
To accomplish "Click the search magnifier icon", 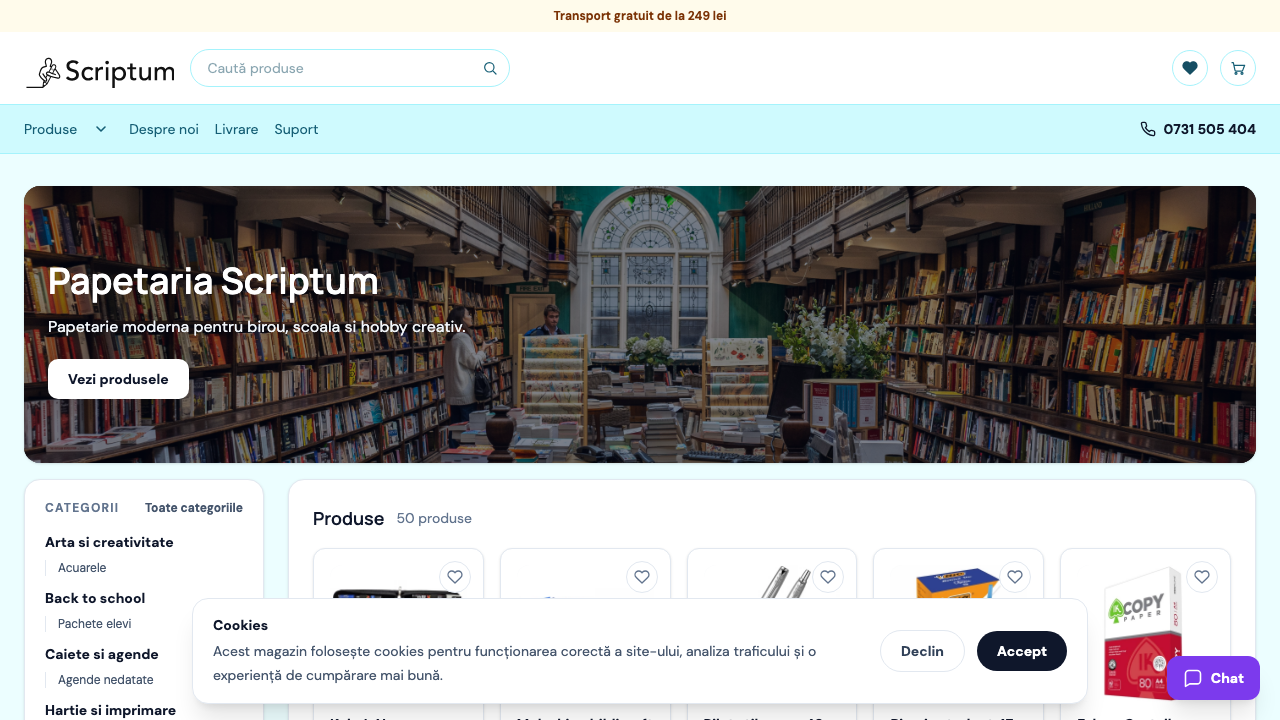I will click(490, 68).
